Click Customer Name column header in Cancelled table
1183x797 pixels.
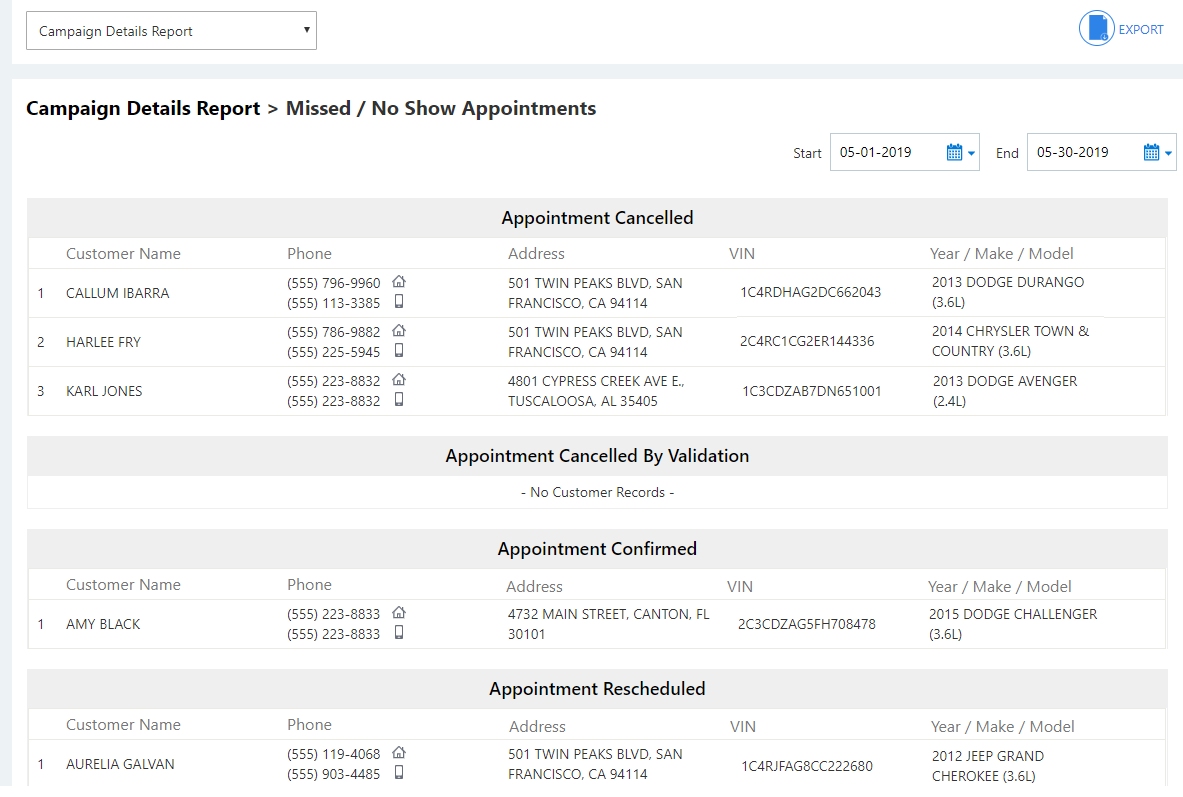click(x=123, y=254)
